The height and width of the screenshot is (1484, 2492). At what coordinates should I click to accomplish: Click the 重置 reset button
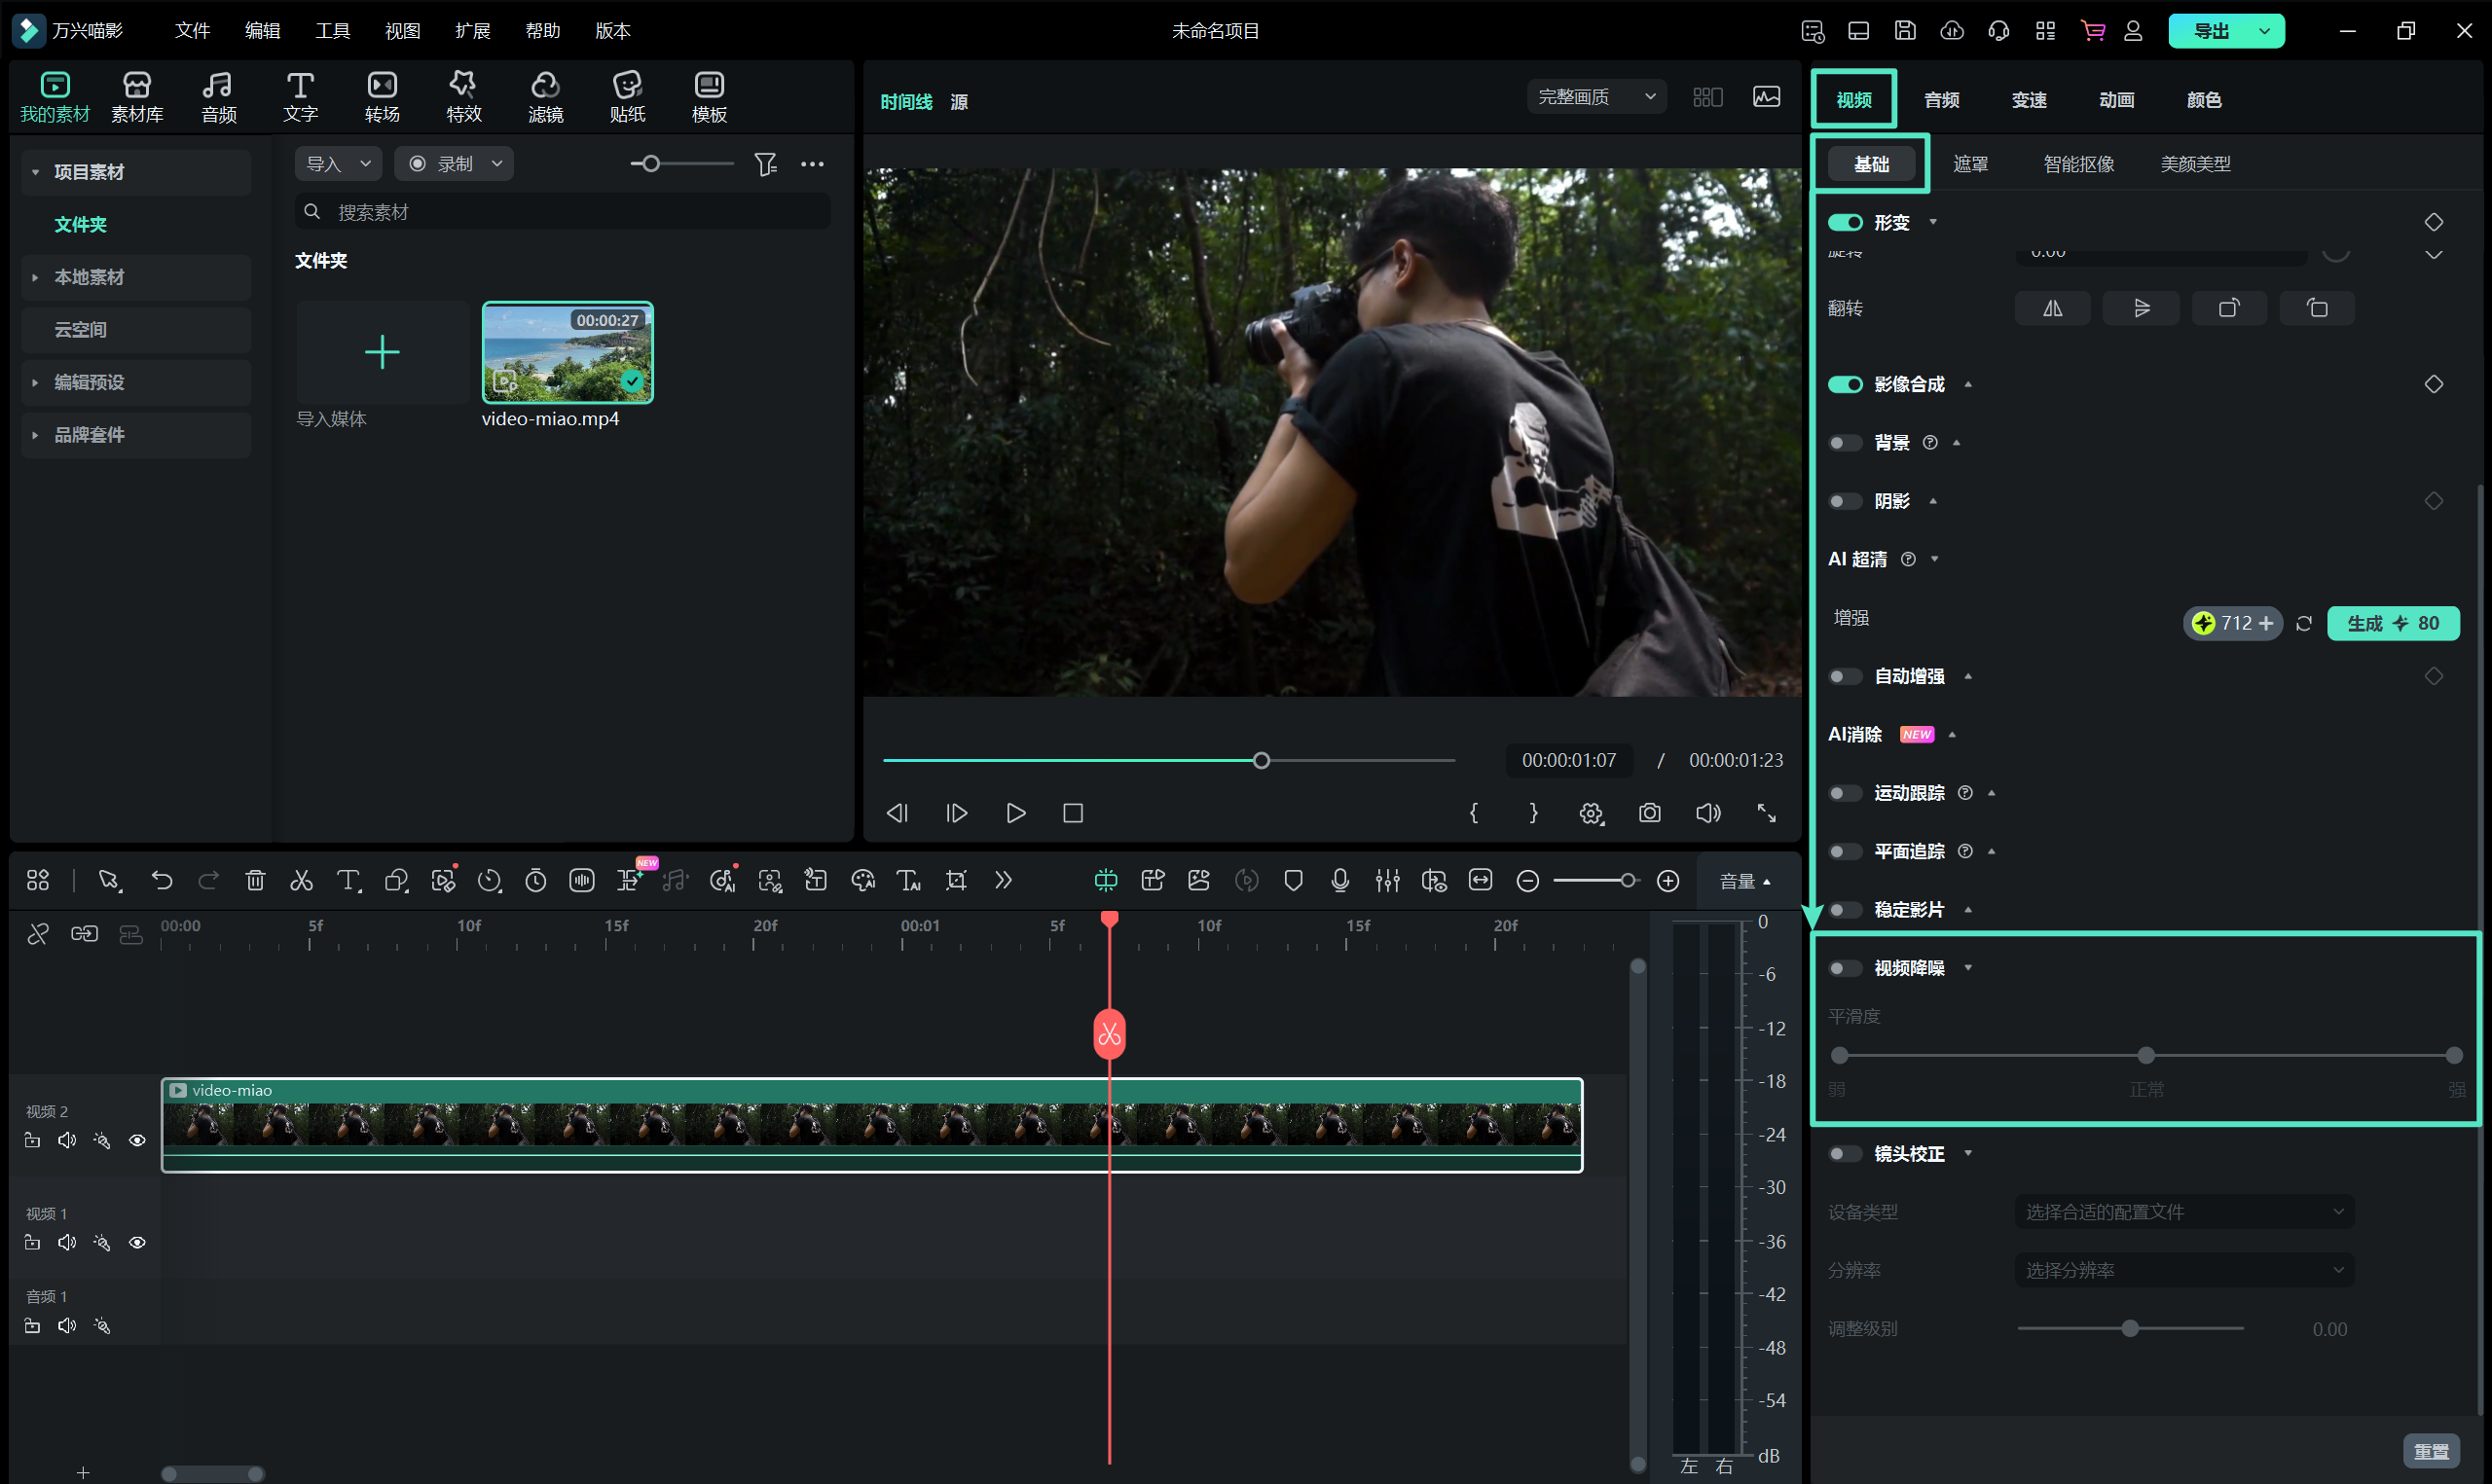tap(2430, 1451)
